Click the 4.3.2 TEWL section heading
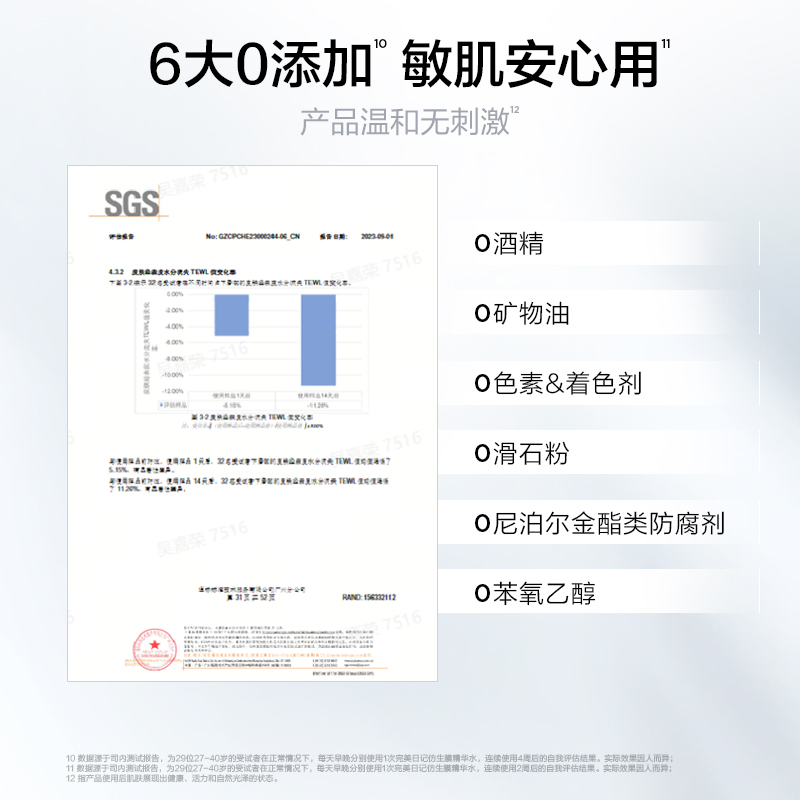The height and width of the screenshot is (800, 800). [177, 271]
